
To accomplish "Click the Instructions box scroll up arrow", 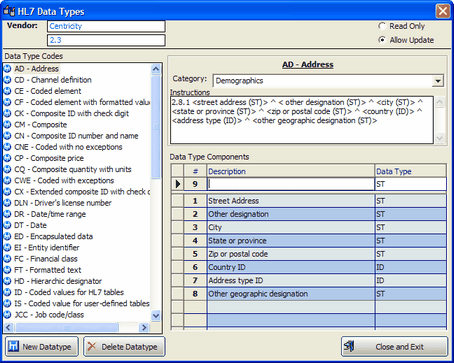I will pos(440,102).
